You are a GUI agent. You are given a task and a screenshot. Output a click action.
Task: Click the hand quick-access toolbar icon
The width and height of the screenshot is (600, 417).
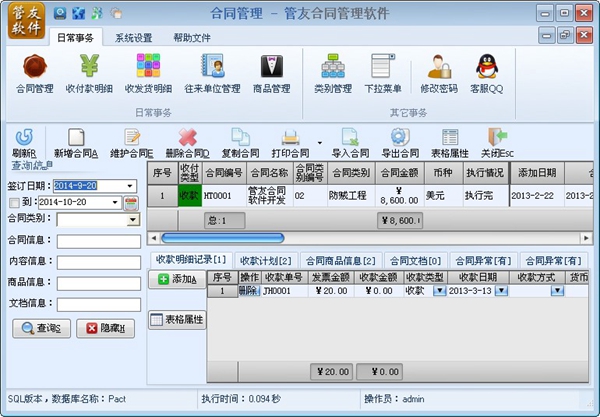116,13
